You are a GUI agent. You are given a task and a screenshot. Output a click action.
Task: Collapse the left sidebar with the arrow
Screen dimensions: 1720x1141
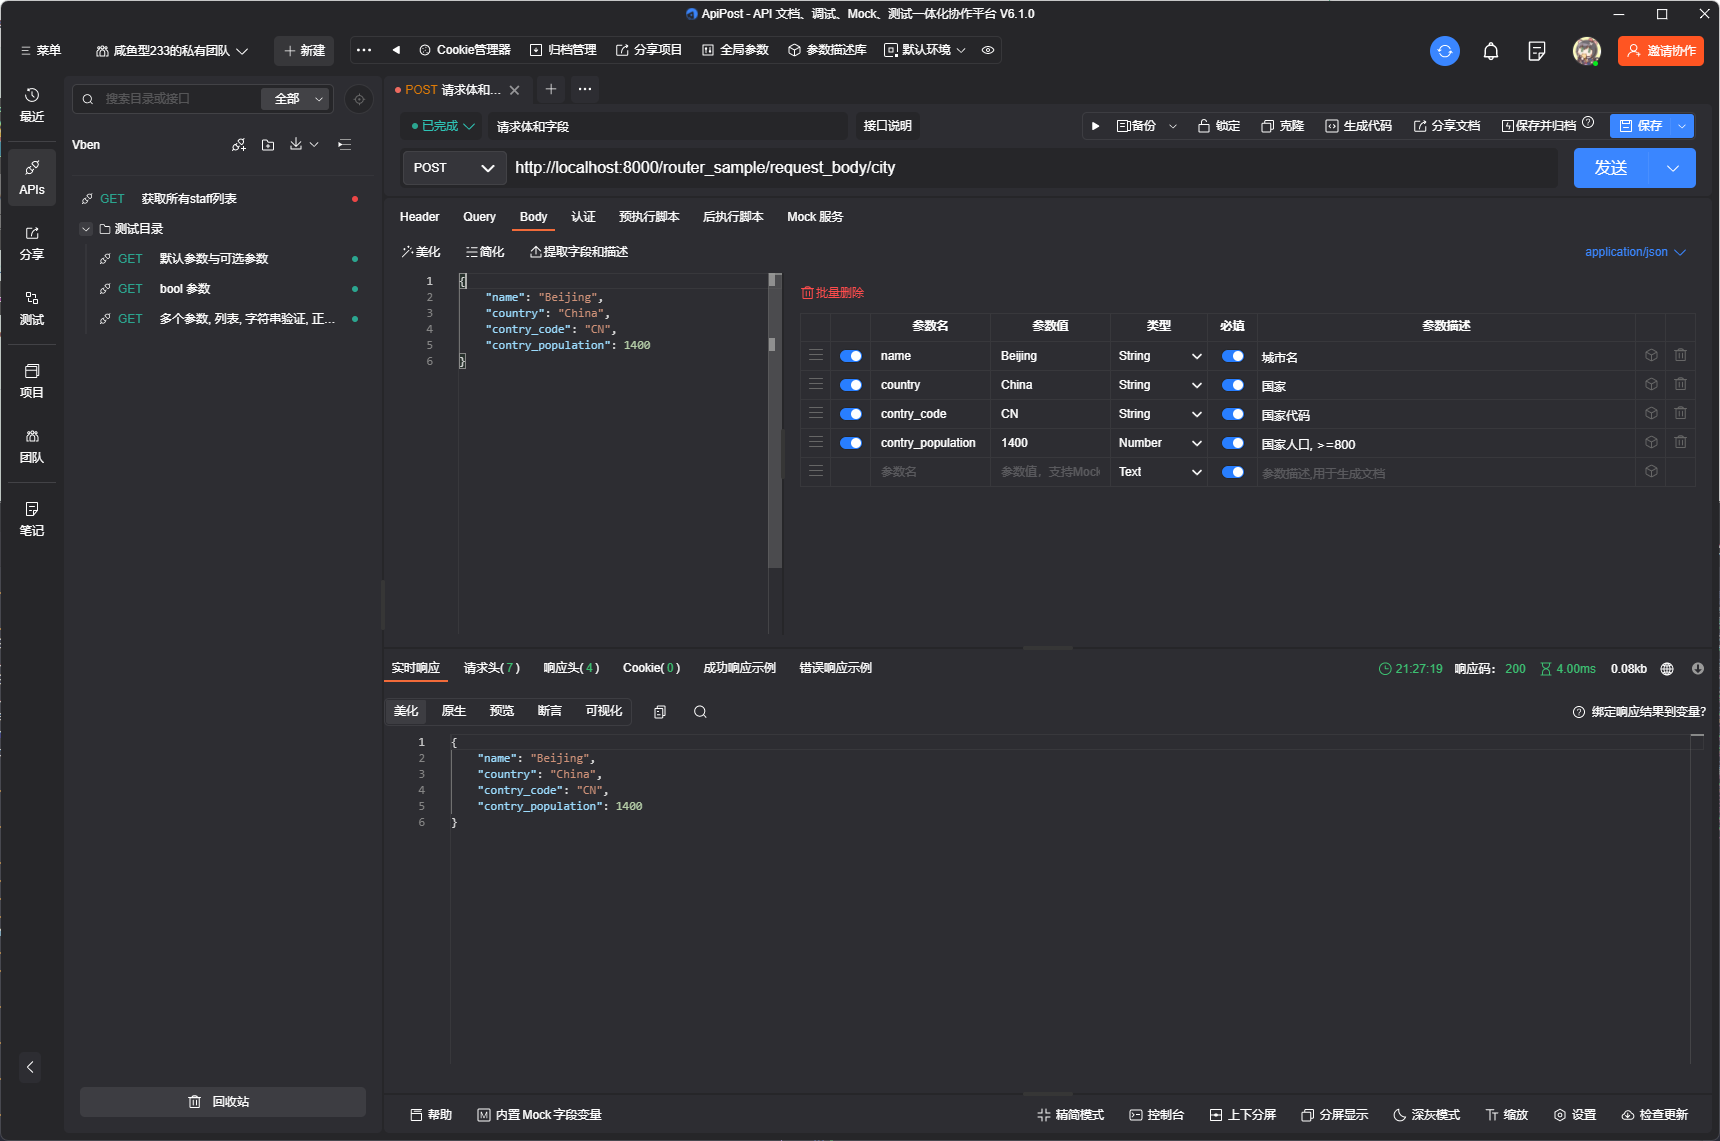coord(30,1067)
